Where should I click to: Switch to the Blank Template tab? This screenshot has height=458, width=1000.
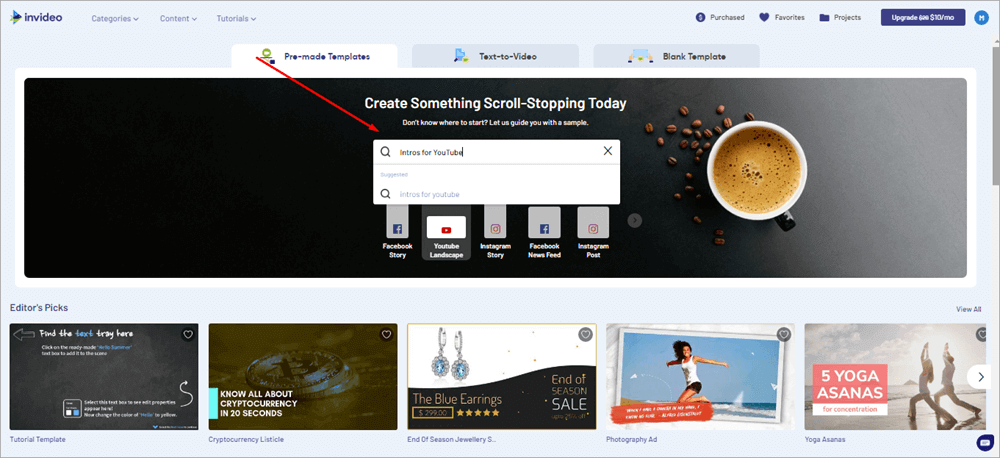pos(676,56)
